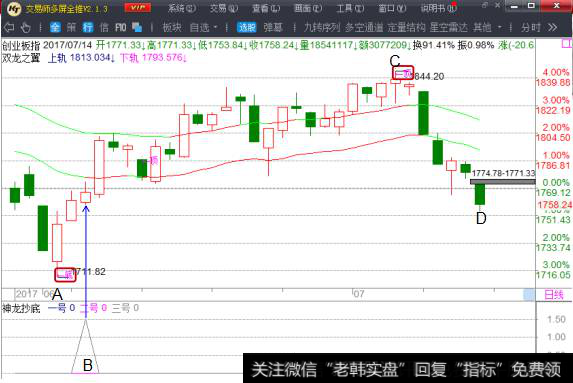Click the 1804.50 price scale label

click(553, 138)
